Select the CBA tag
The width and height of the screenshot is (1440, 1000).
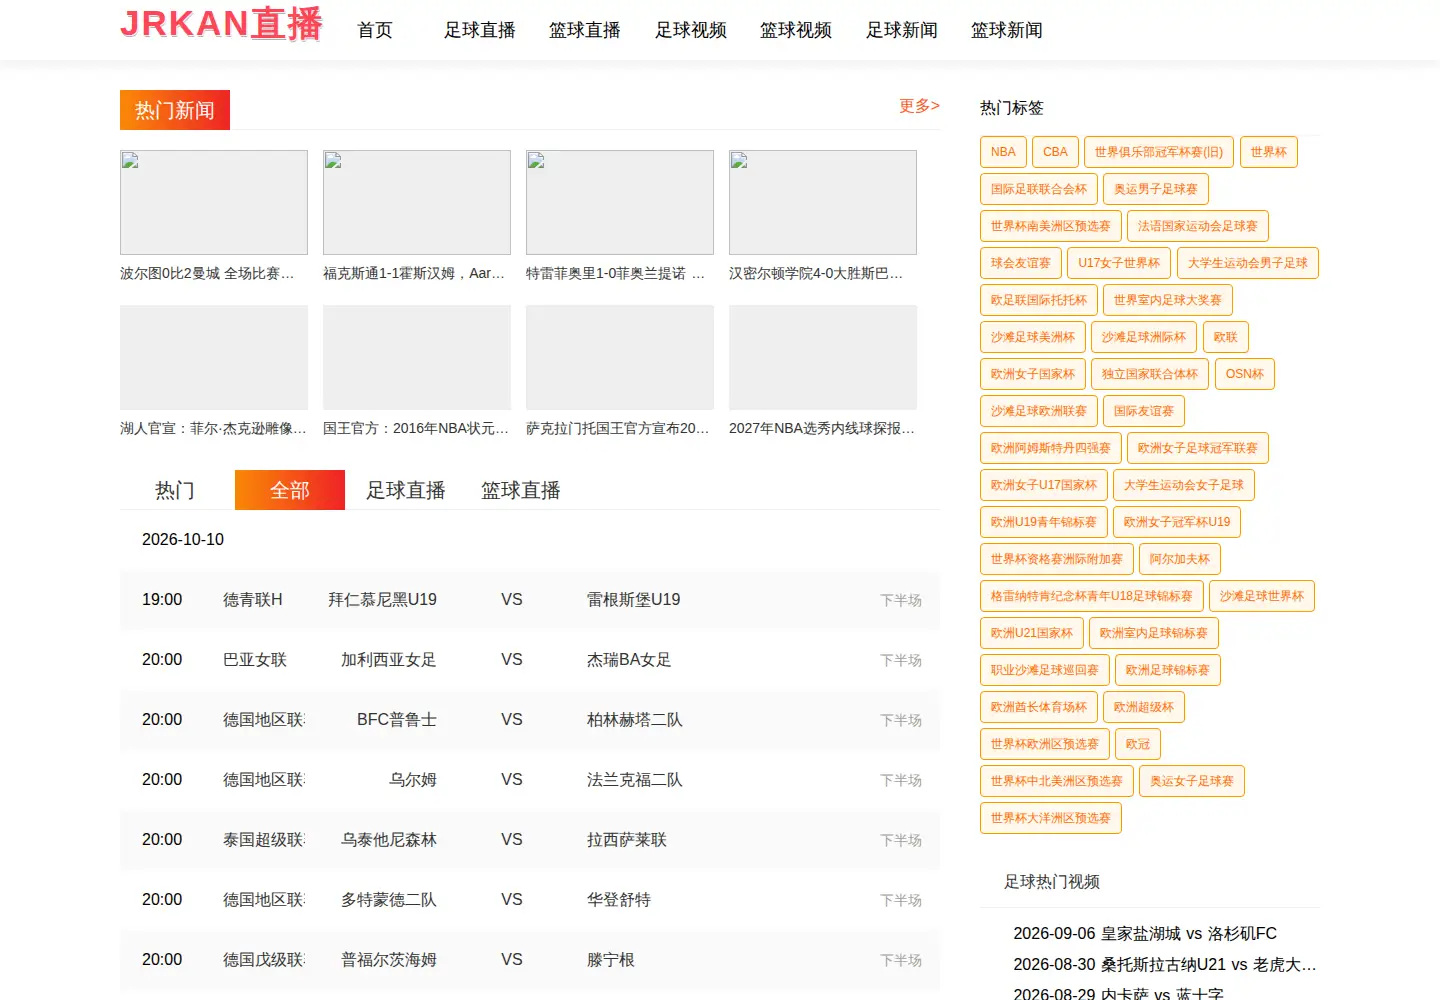click(1055, 152)
